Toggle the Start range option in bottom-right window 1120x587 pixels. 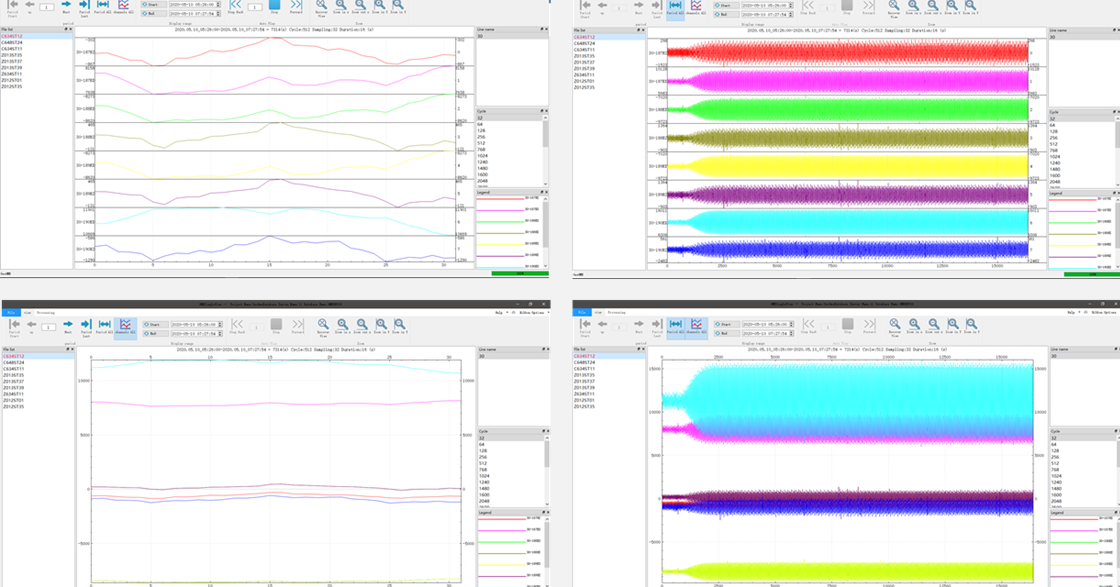click(725, 325)
